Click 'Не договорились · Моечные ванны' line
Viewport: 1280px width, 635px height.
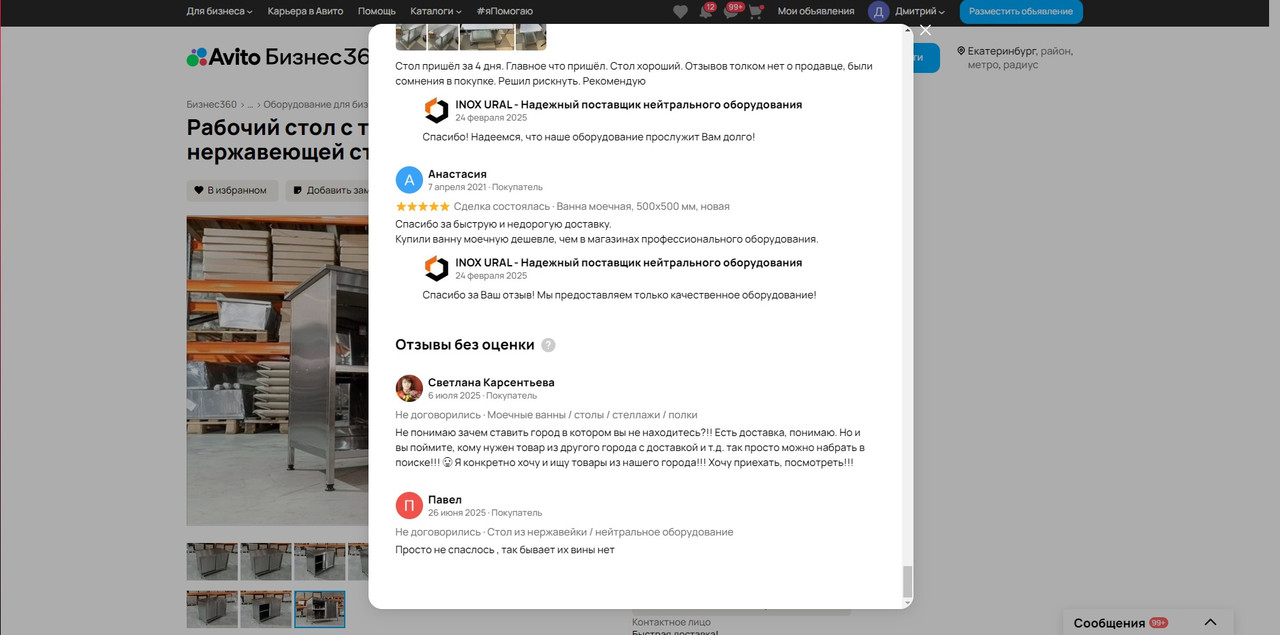tap(546, 415)
